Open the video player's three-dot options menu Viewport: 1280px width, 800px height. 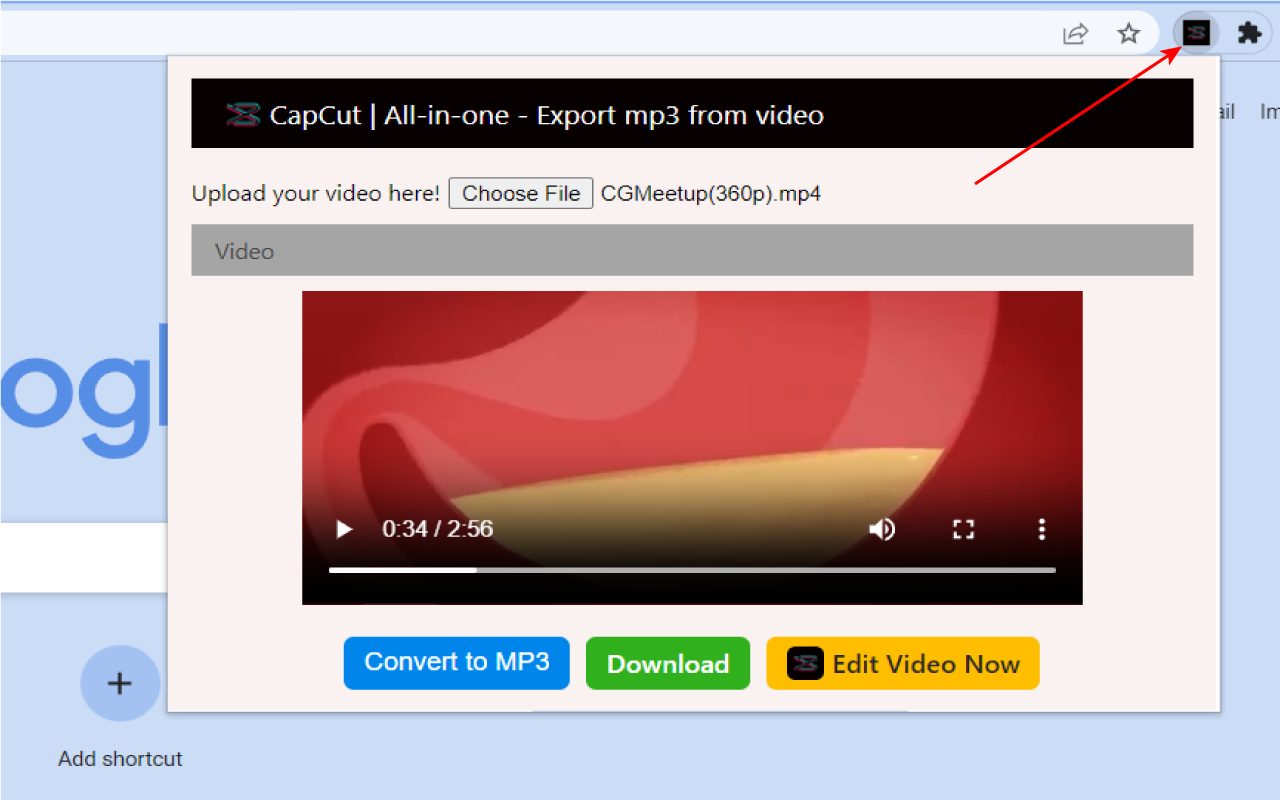1041,529
